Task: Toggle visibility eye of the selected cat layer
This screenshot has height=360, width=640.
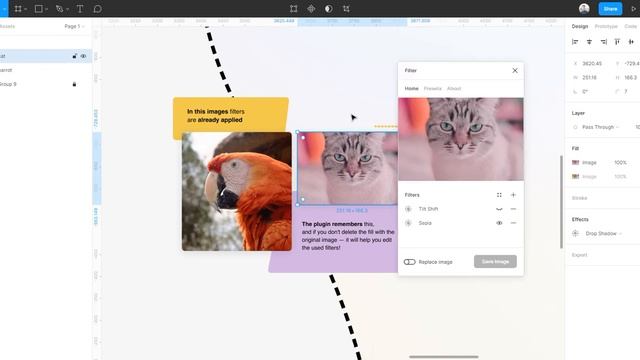Action: point(83,56)
